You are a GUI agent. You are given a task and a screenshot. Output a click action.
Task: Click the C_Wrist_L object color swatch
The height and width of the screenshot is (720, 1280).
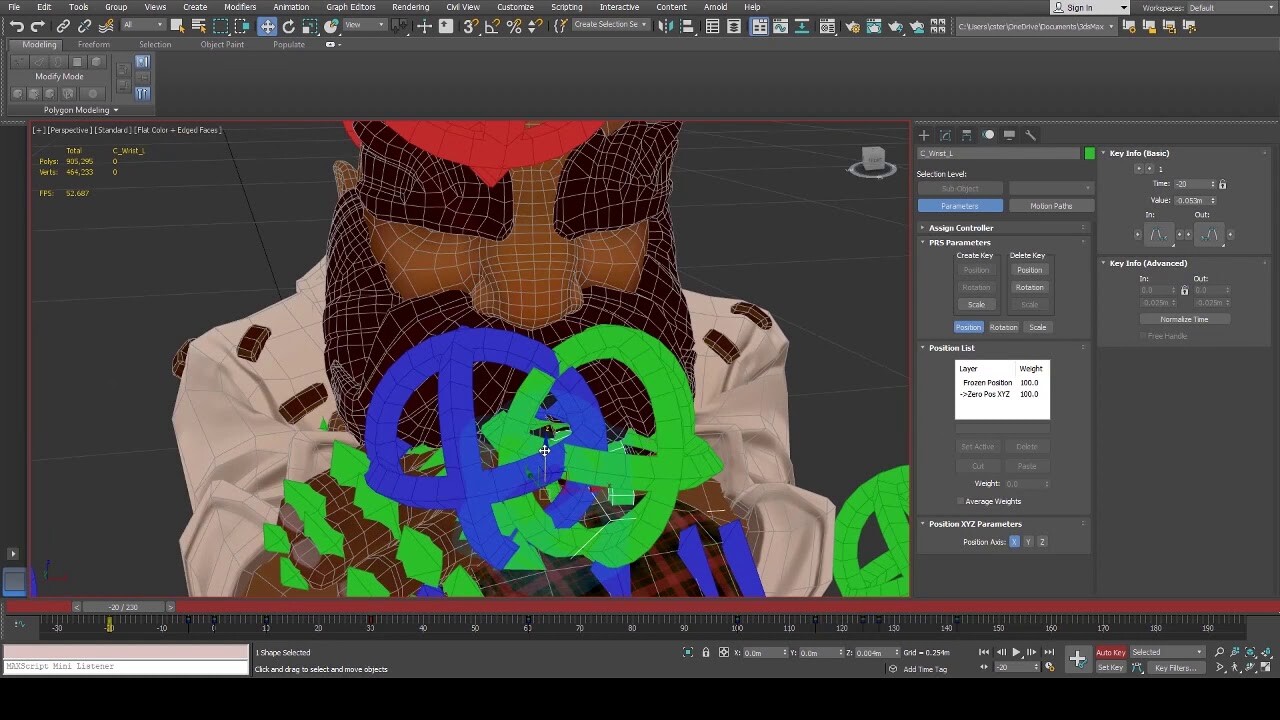tap(1089, 154)
